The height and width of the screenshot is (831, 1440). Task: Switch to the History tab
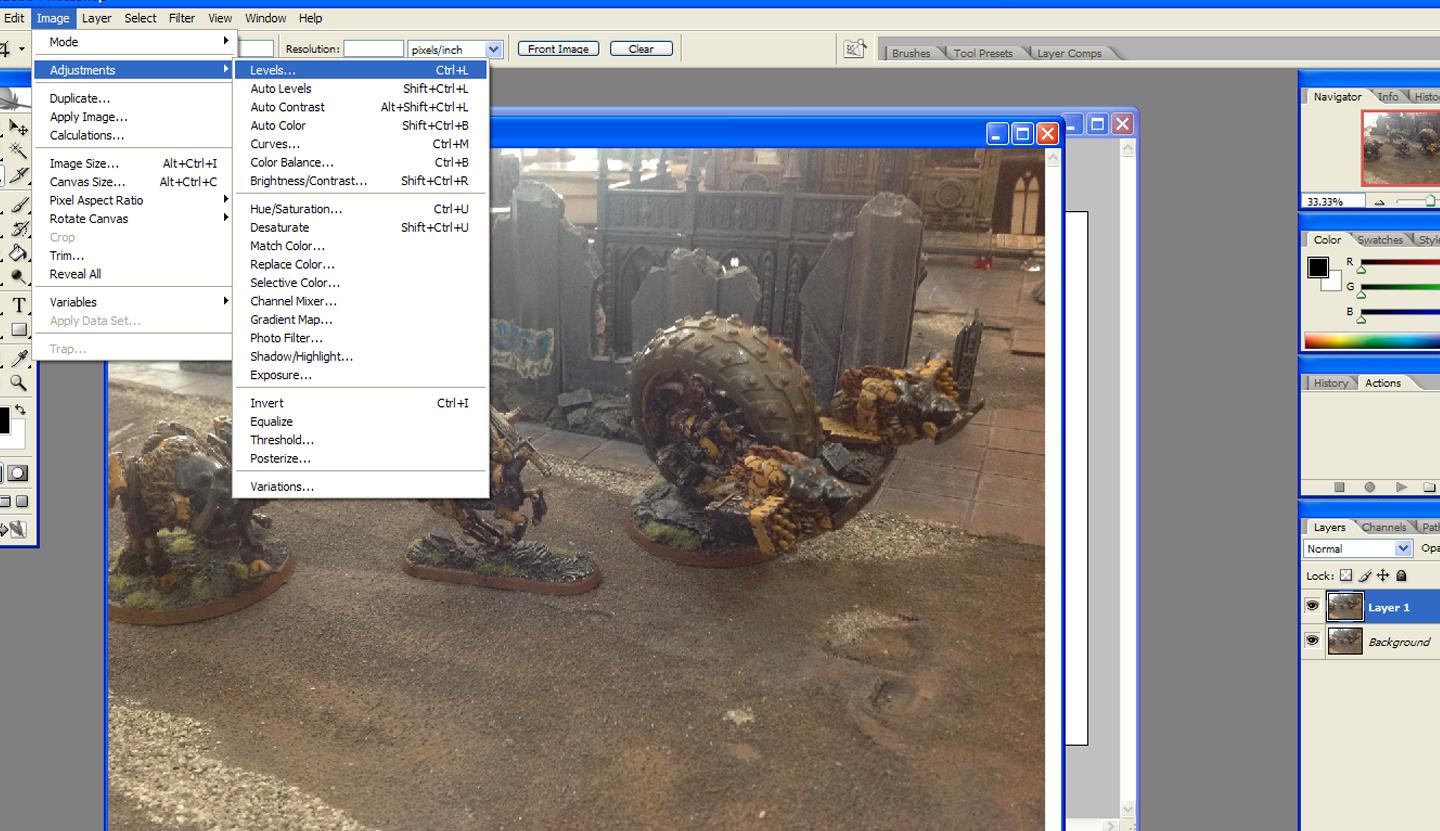click(1330, 383)
